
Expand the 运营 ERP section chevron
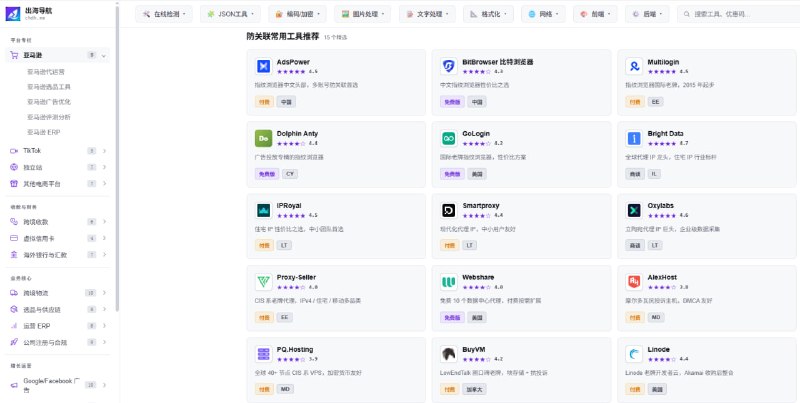point(104,325)
